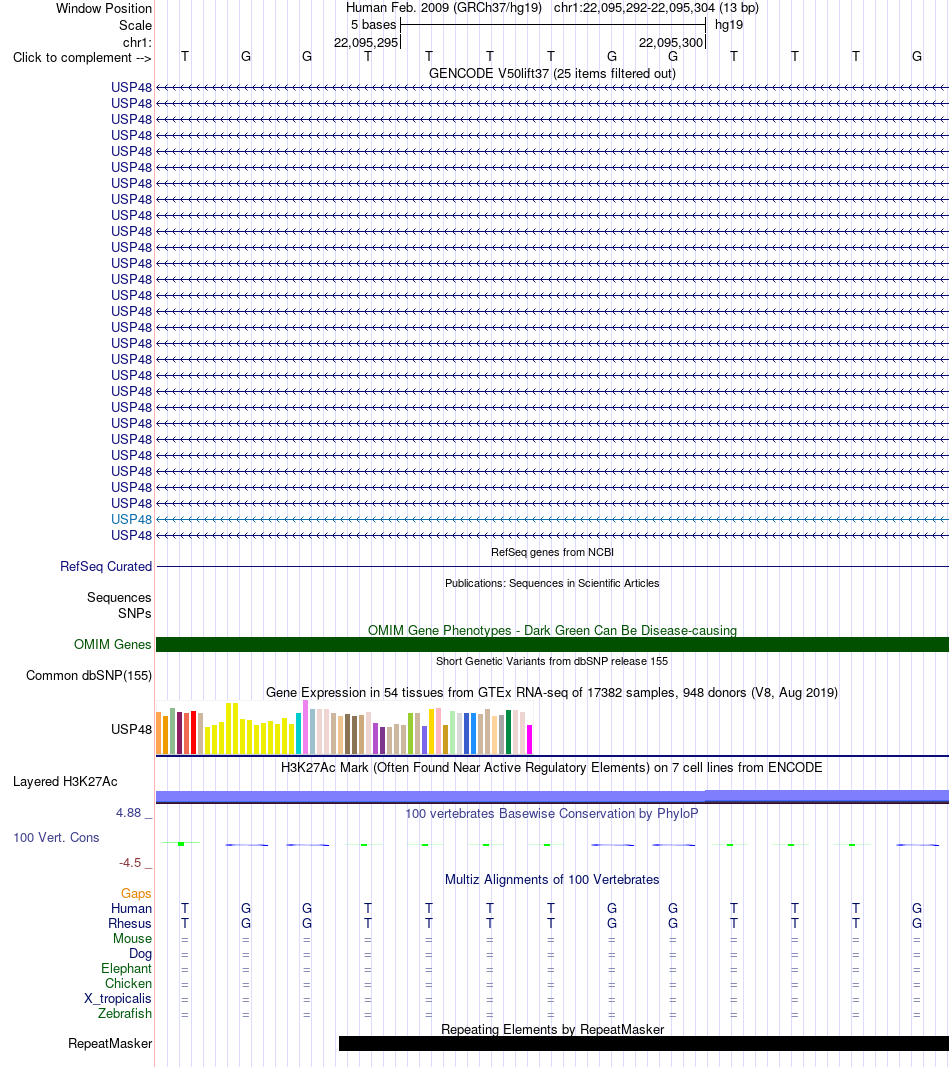Open 'Repeating Elements by RepeatMasker' title
950x1067 pixels.
click(x=552, y=1030)
